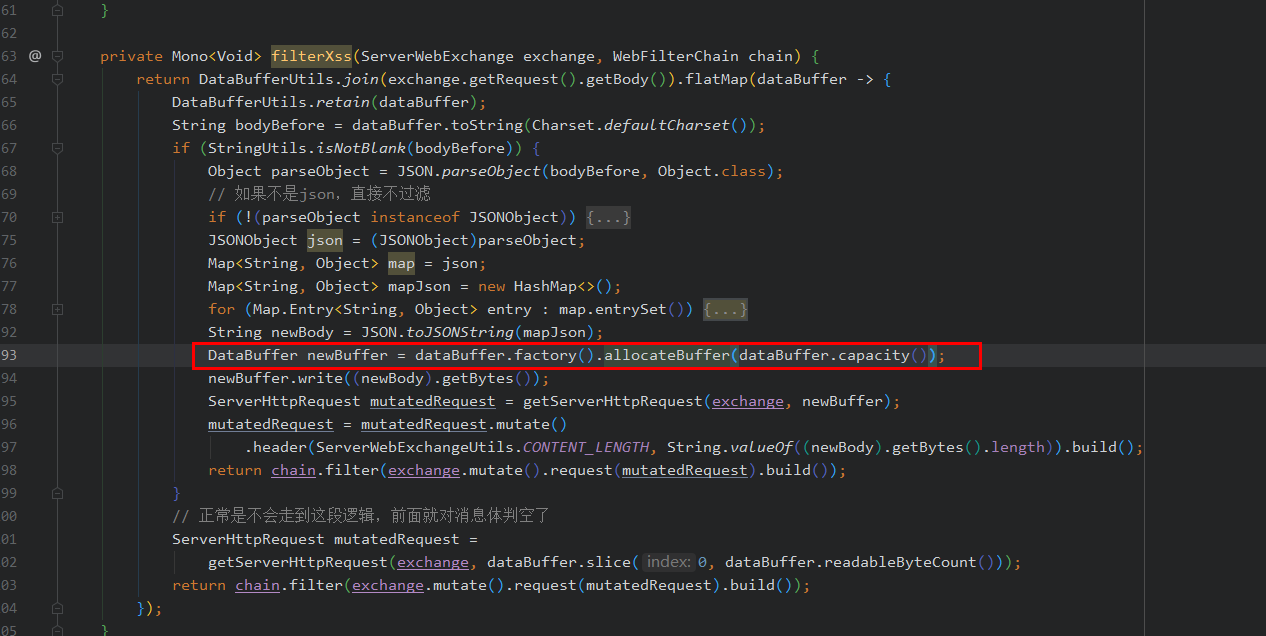Viewport: 1266px width, 636px height.
Task: Click the highlighted 'json' variable on line 75
Action: [325, 240]
